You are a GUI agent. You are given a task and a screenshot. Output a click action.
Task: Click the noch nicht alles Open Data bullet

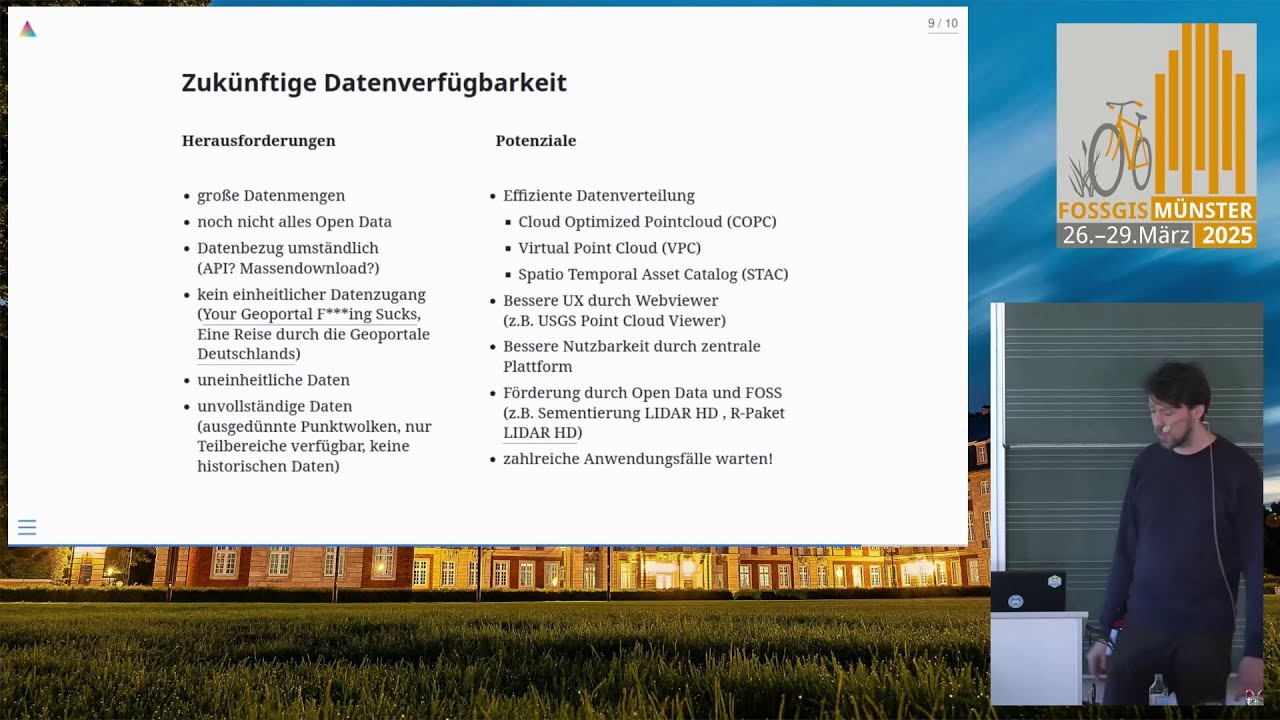point(294,222)
